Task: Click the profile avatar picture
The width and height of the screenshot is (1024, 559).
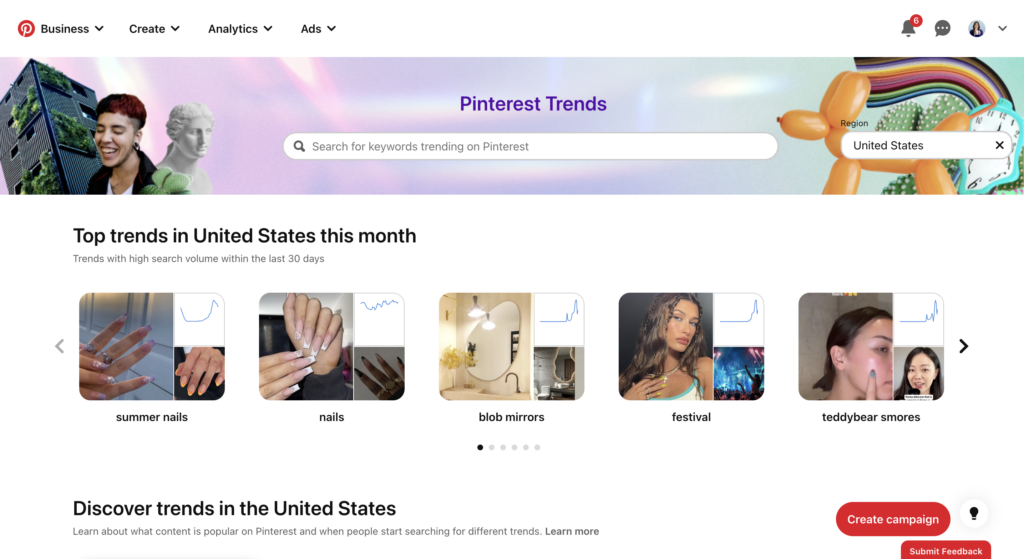Action: pyautogui.click(x=976, y=29)
